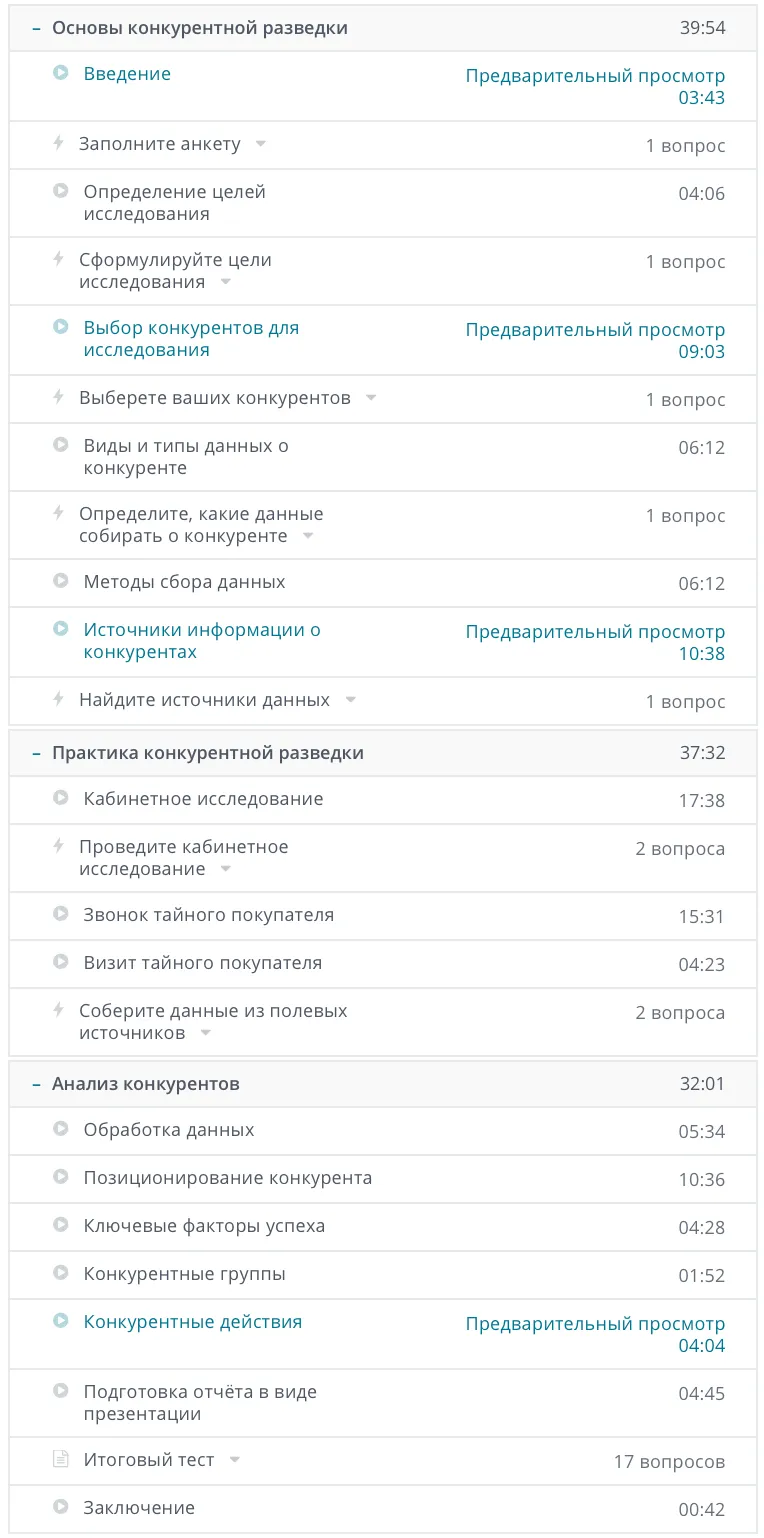The height and width of the screenshot is (1538, 764).
Task: Click lightning icon beside Найдите источники данных
Action: (59, 699)
